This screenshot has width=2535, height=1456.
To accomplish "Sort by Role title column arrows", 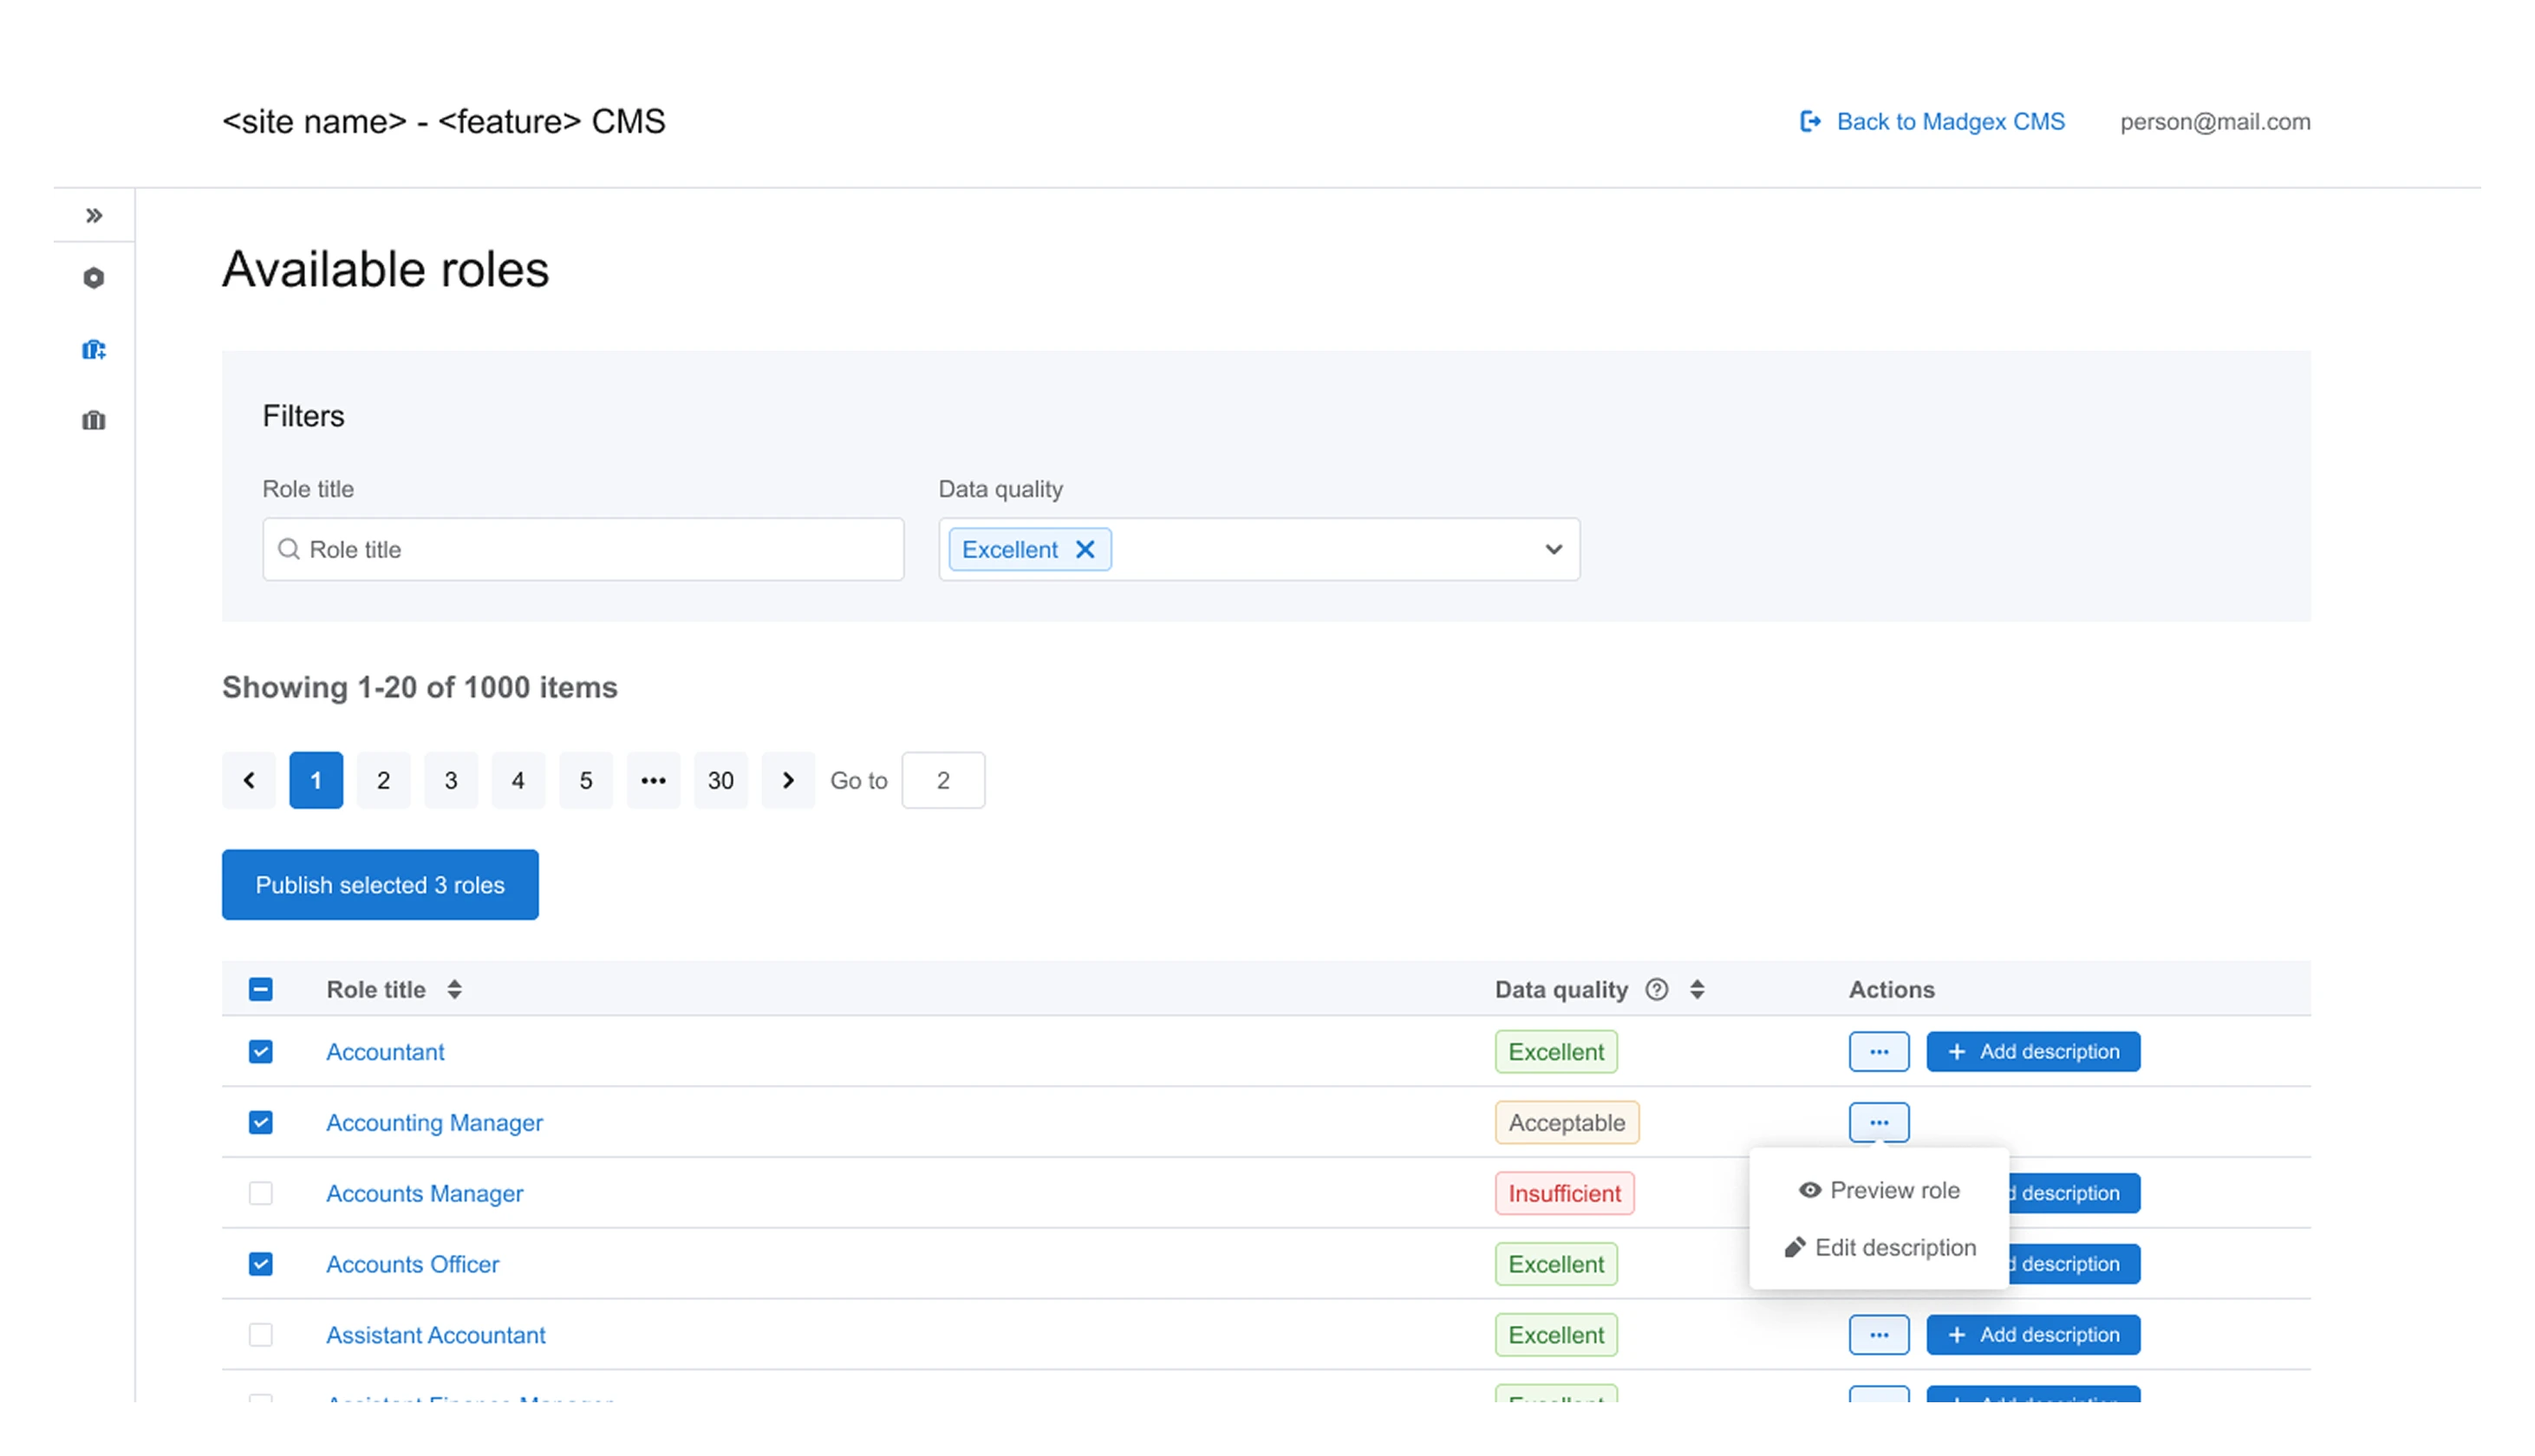I will [455, 989].
